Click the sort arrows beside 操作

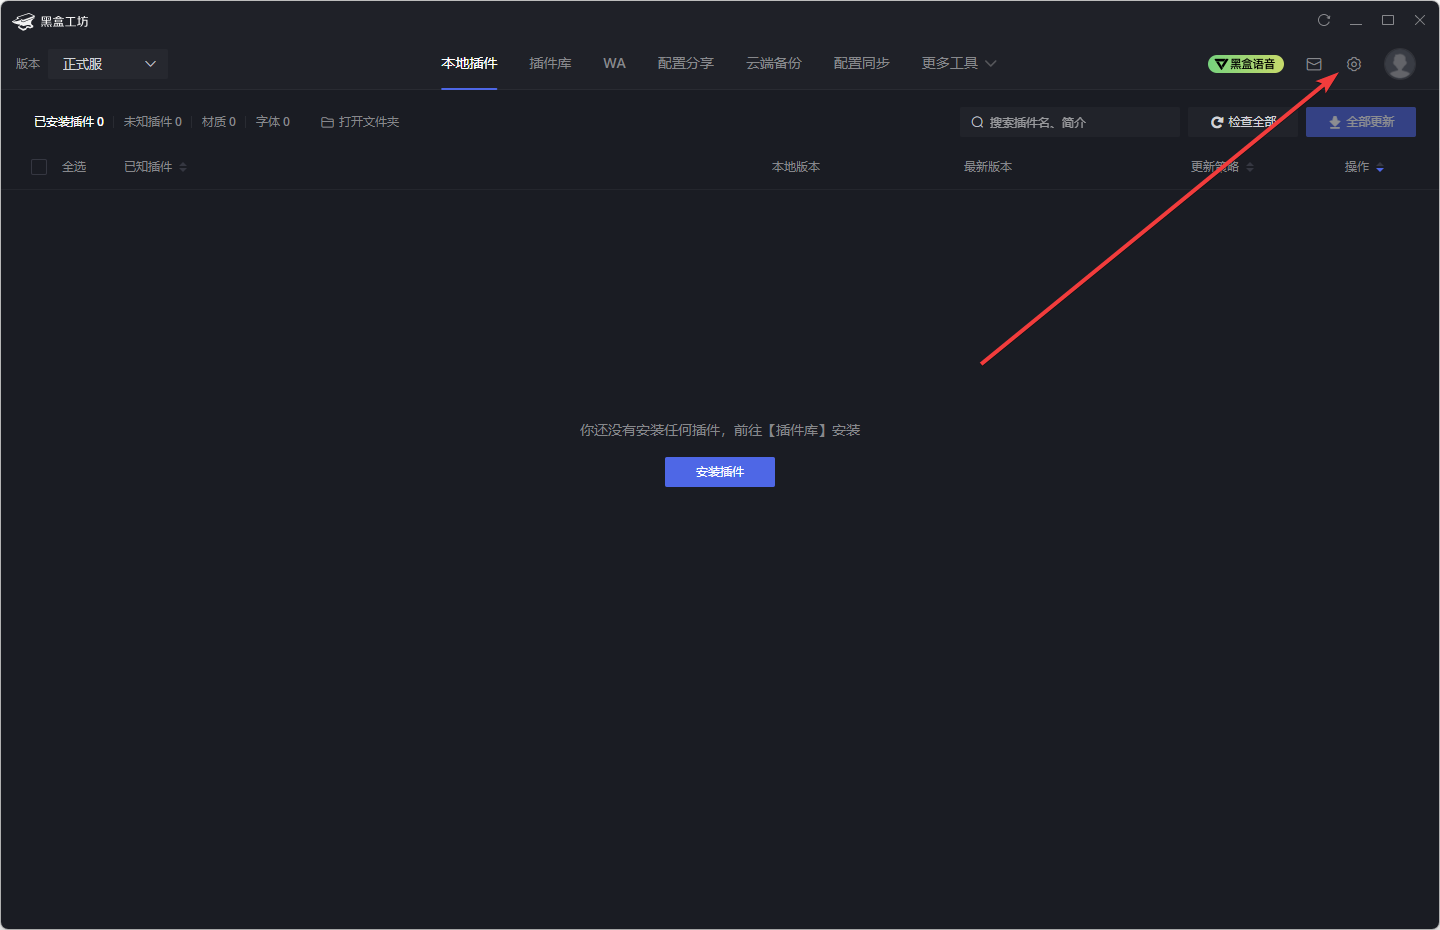click(x=1380, y=167)
